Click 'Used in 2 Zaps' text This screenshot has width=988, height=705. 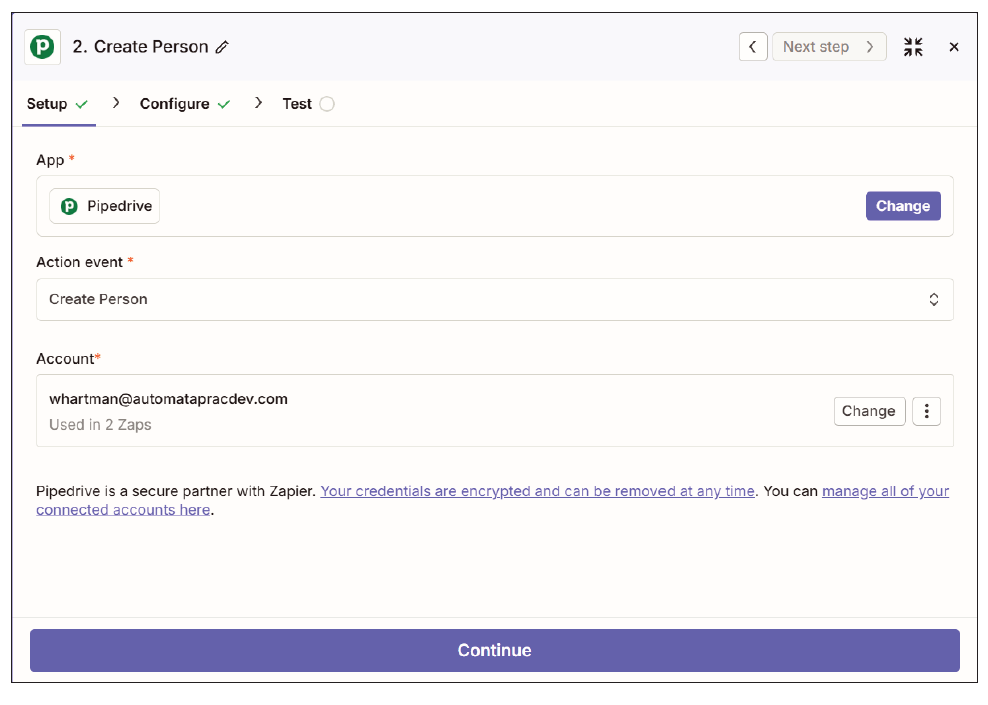click(100, 425)
